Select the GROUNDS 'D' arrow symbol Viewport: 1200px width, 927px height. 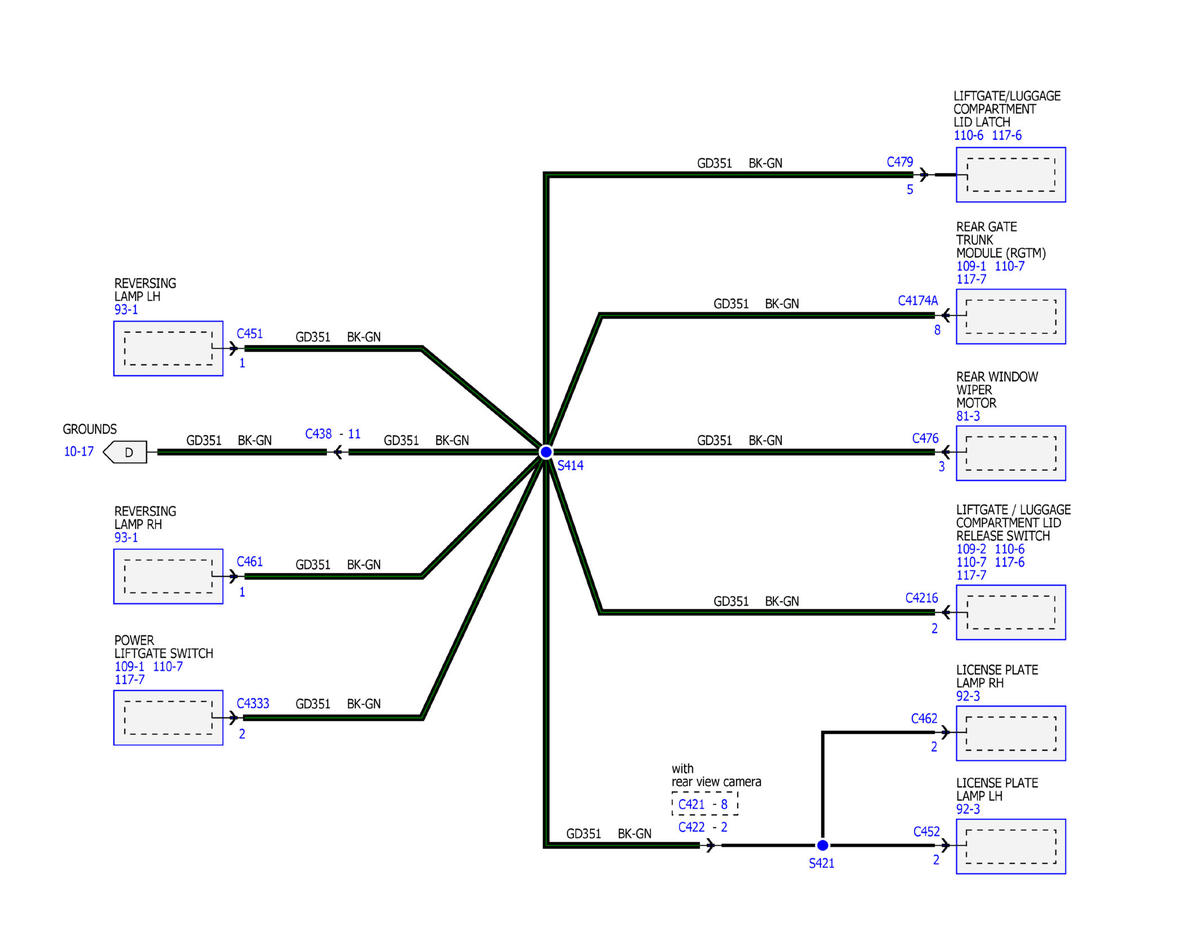click(126, 452)
